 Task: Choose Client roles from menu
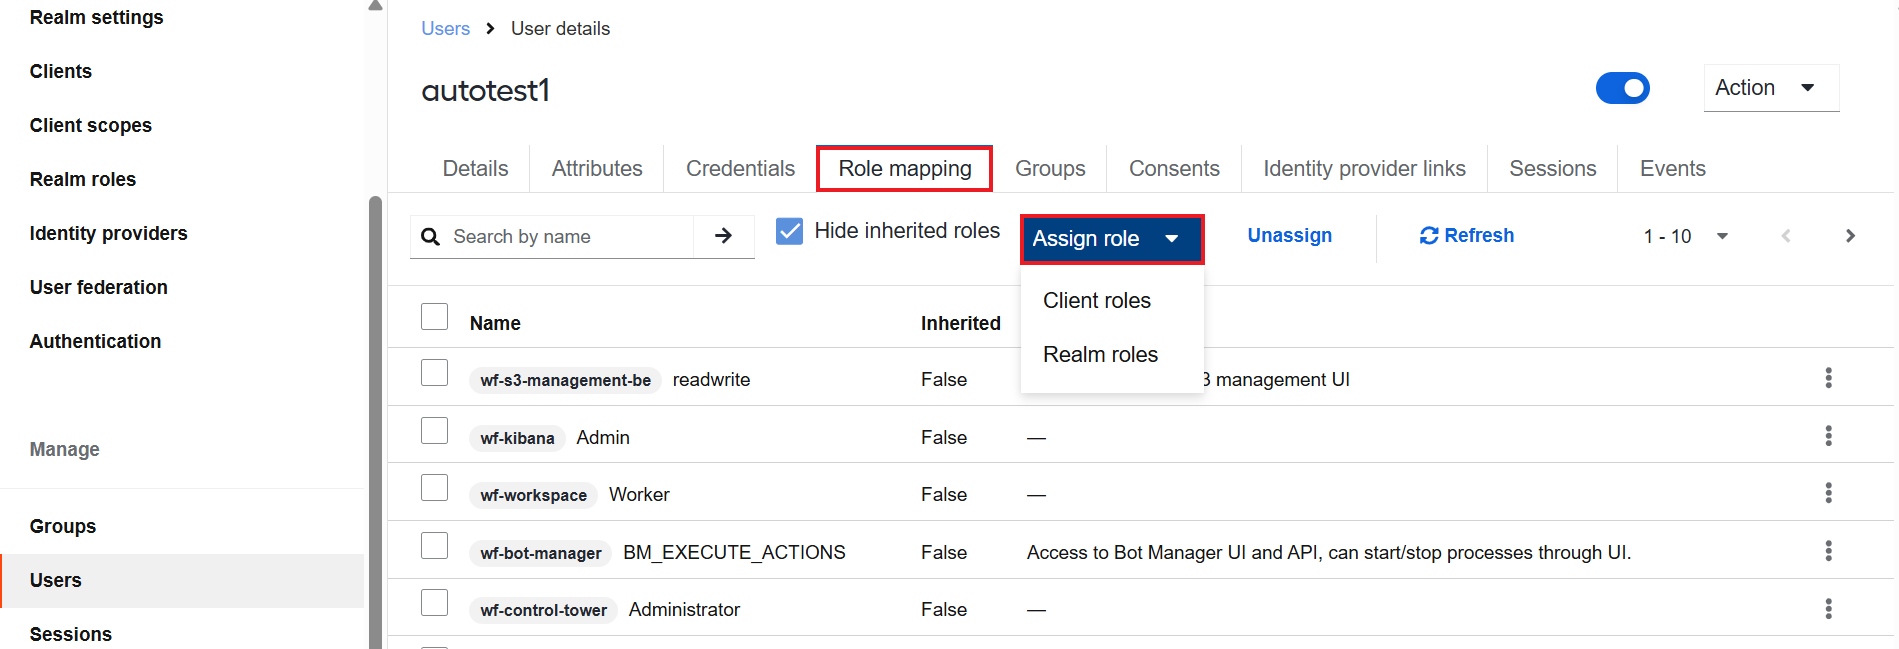tap(1097, 301)
